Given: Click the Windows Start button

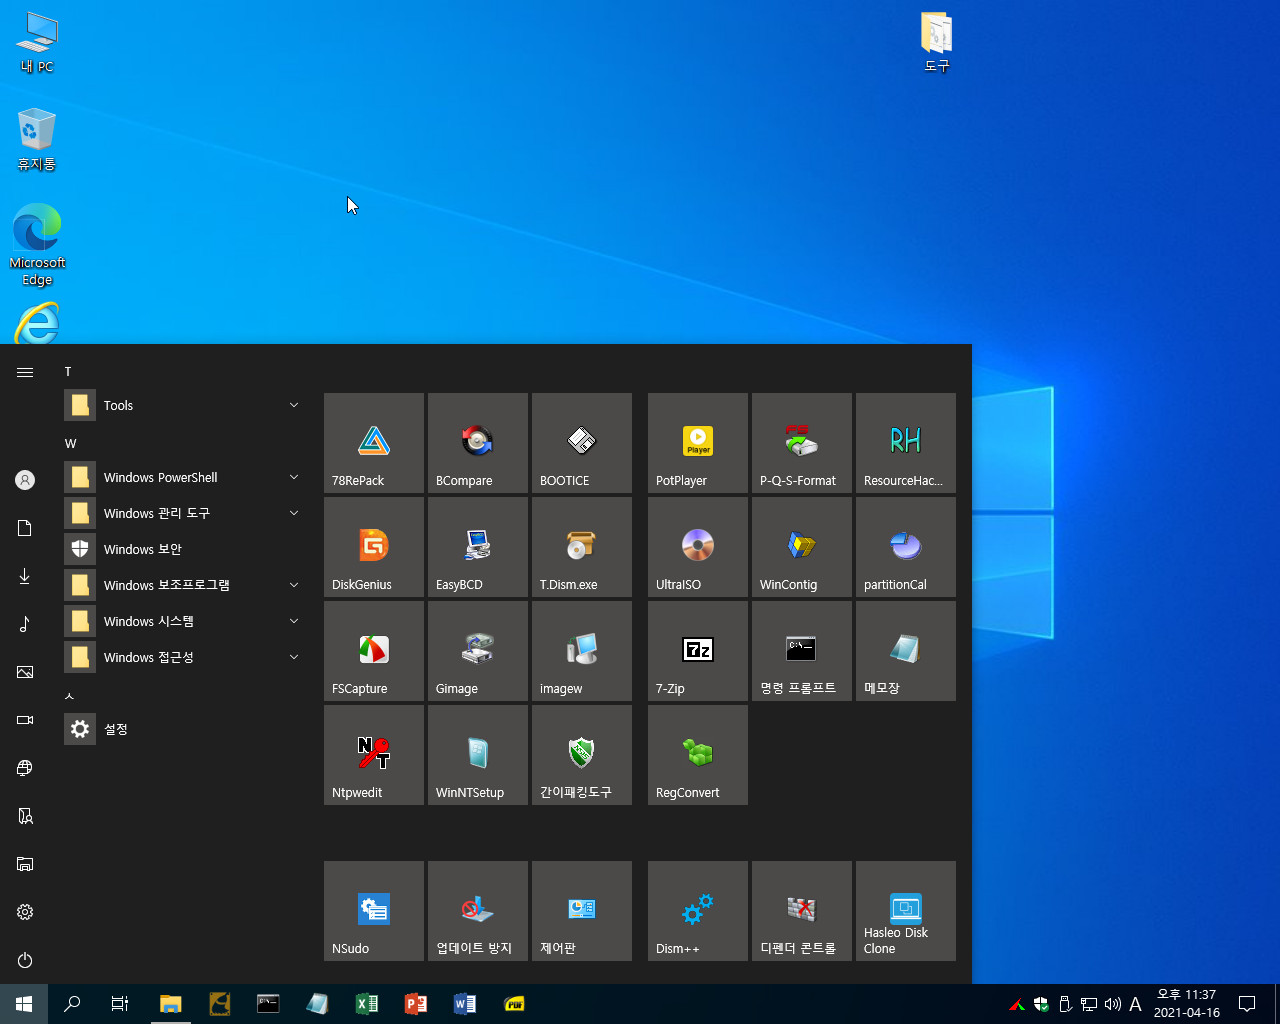Looking at the screenshot, I should (24, 1004).
